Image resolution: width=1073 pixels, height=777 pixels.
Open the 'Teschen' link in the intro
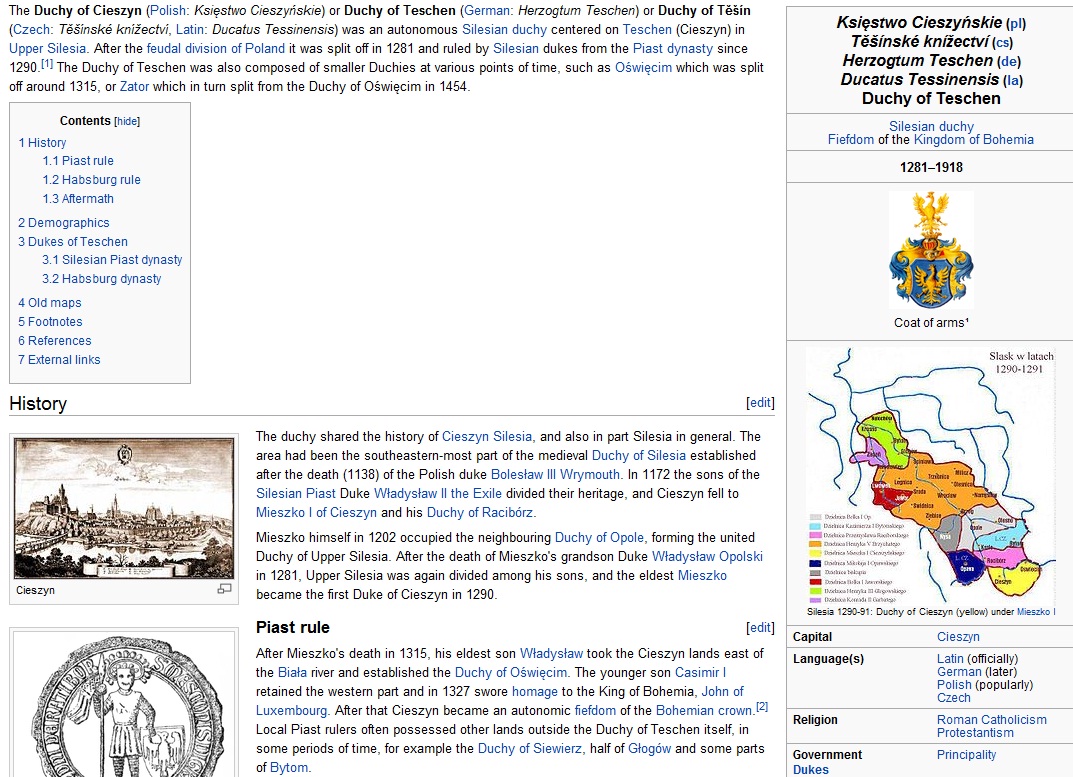pyautogui.click(x=647, y=29)
